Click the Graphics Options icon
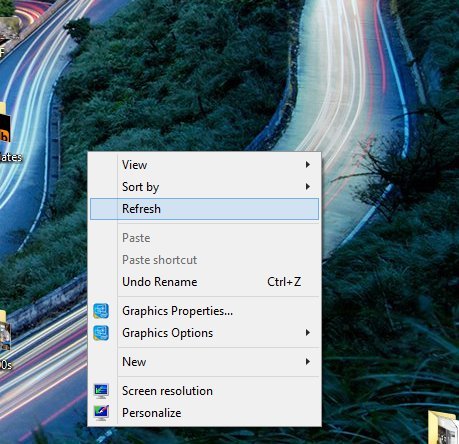459x444 pixels. (x=101, y=333)
